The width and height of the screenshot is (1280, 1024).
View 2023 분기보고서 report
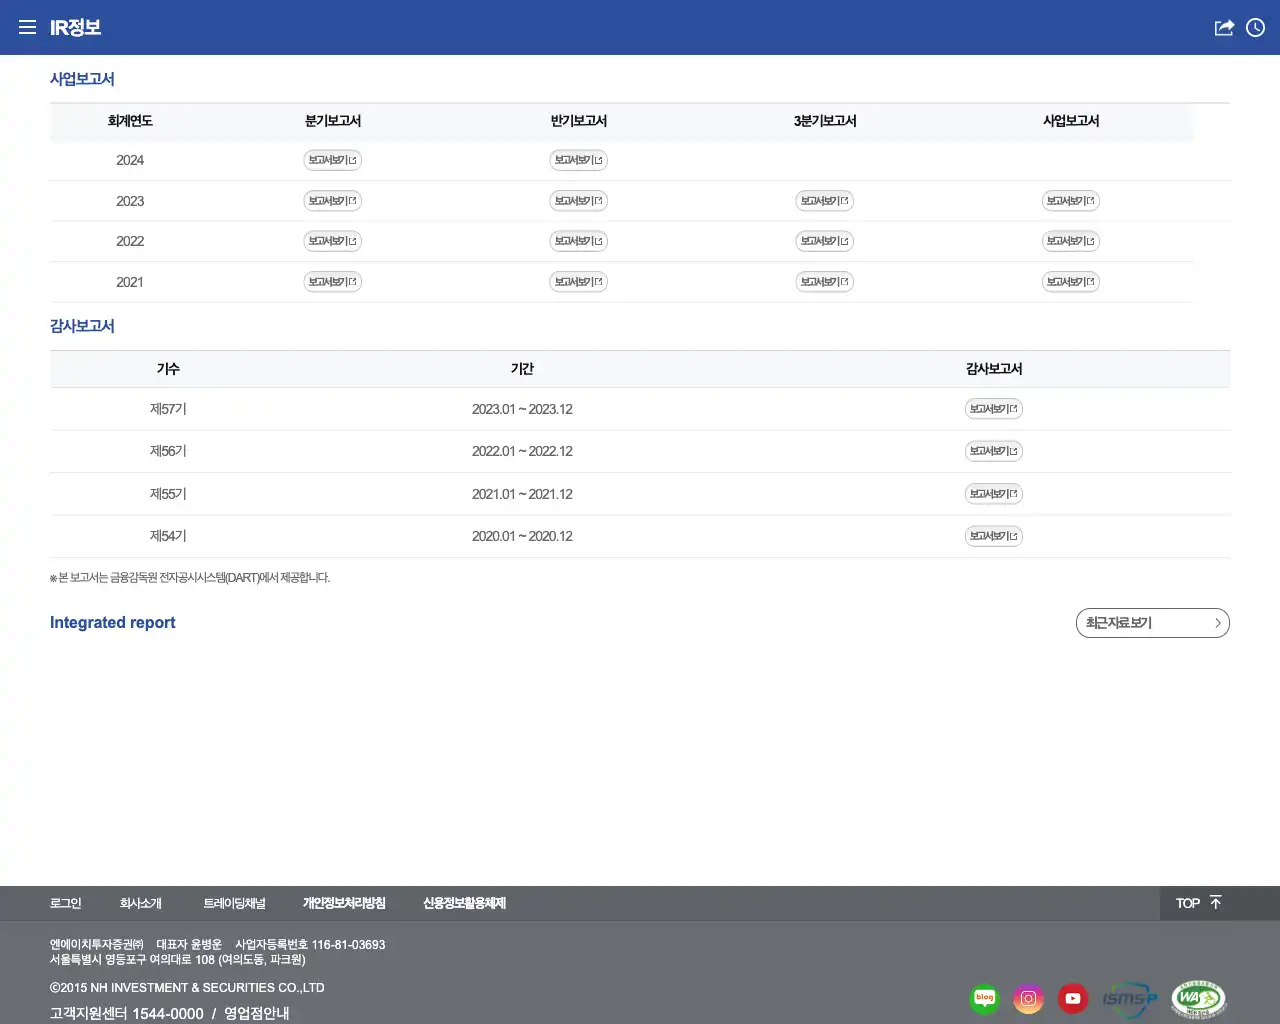(333, 201)
